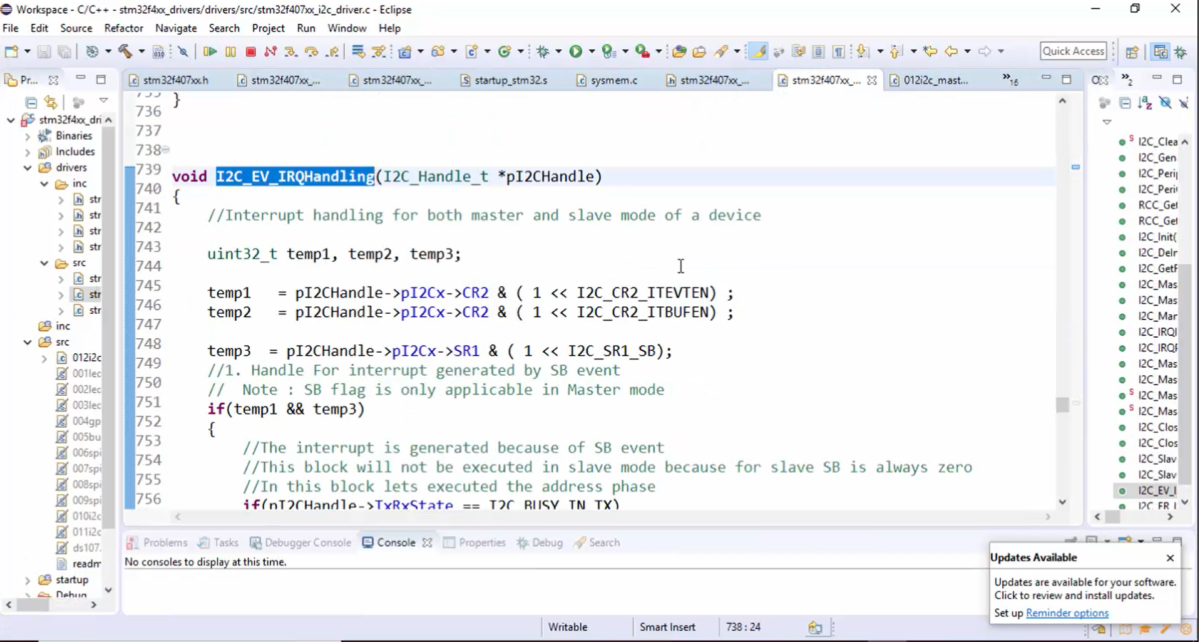The height and width of the screenshot is (642, 1200).
Task: Toggle the Mark Occurrences highlighter icon
Action: pos(758,51)
